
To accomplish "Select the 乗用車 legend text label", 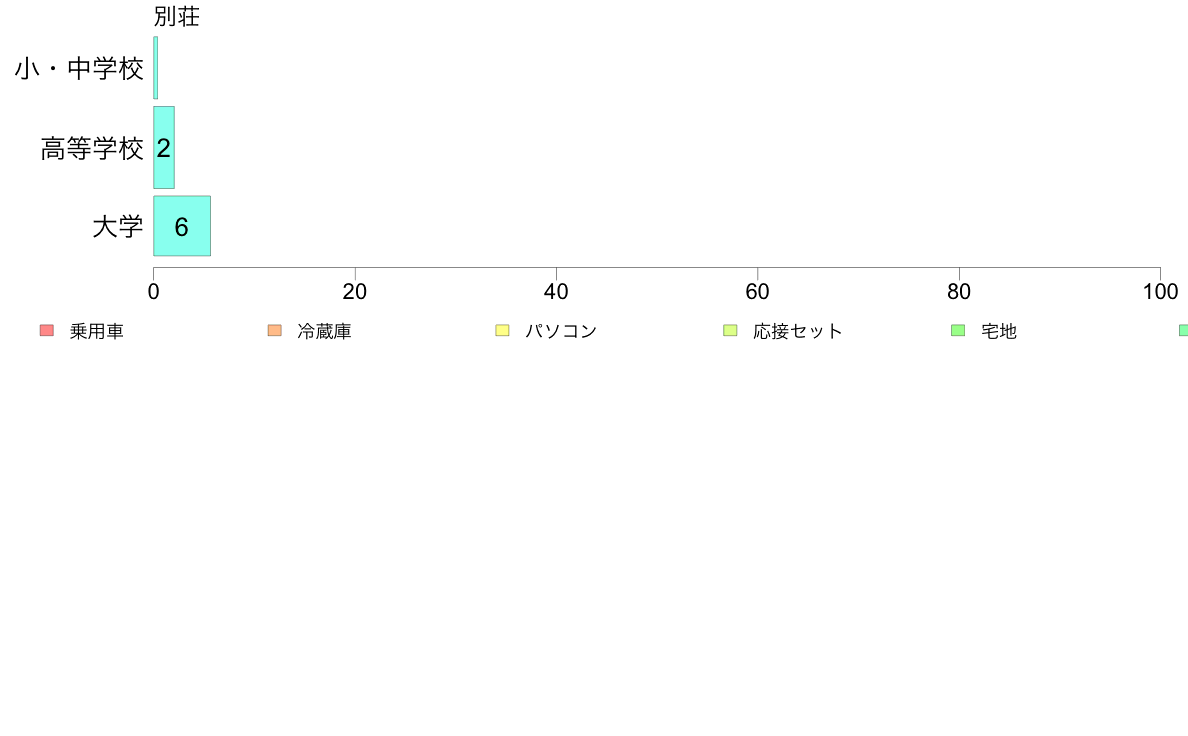I will coord(97,332).
